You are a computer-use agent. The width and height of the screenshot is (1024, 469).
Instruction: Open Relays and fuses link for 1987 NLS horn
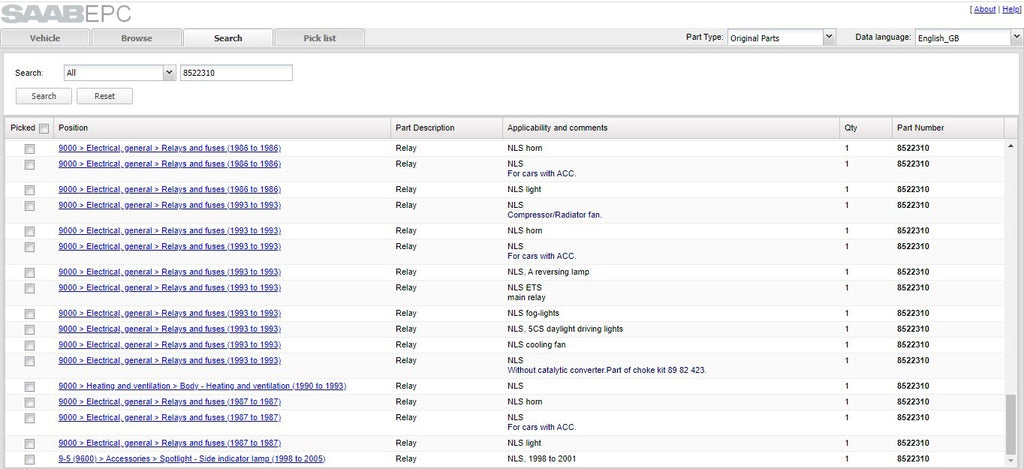170,402
